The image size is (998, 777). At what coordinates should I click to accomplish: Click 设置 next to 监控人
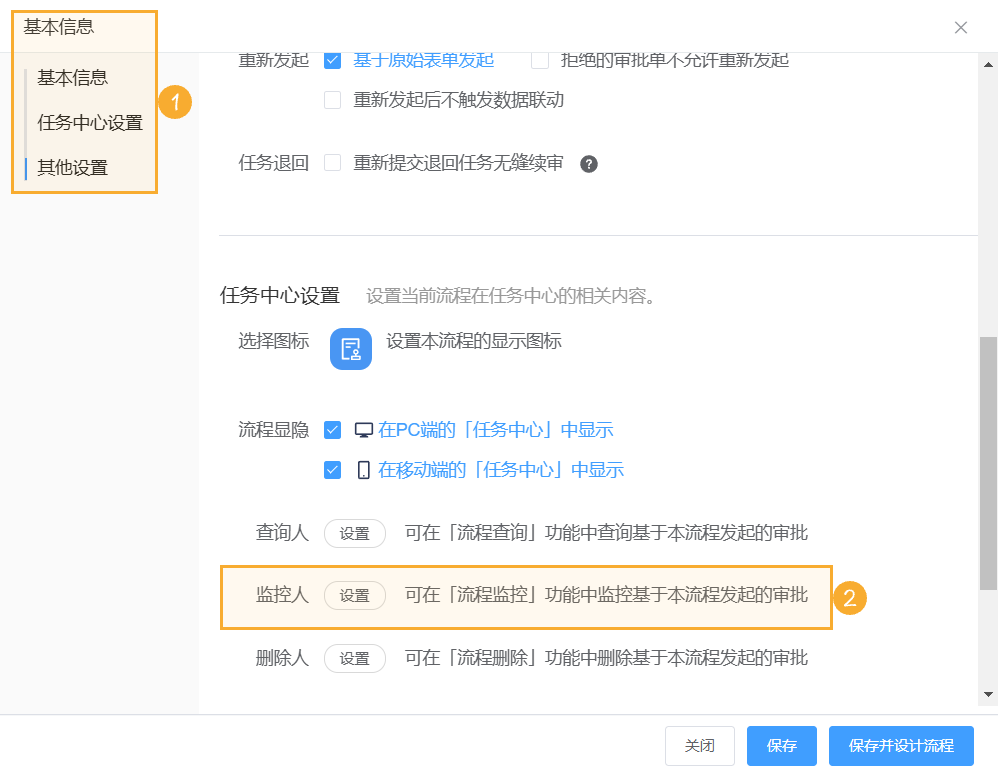click(355, 595)
